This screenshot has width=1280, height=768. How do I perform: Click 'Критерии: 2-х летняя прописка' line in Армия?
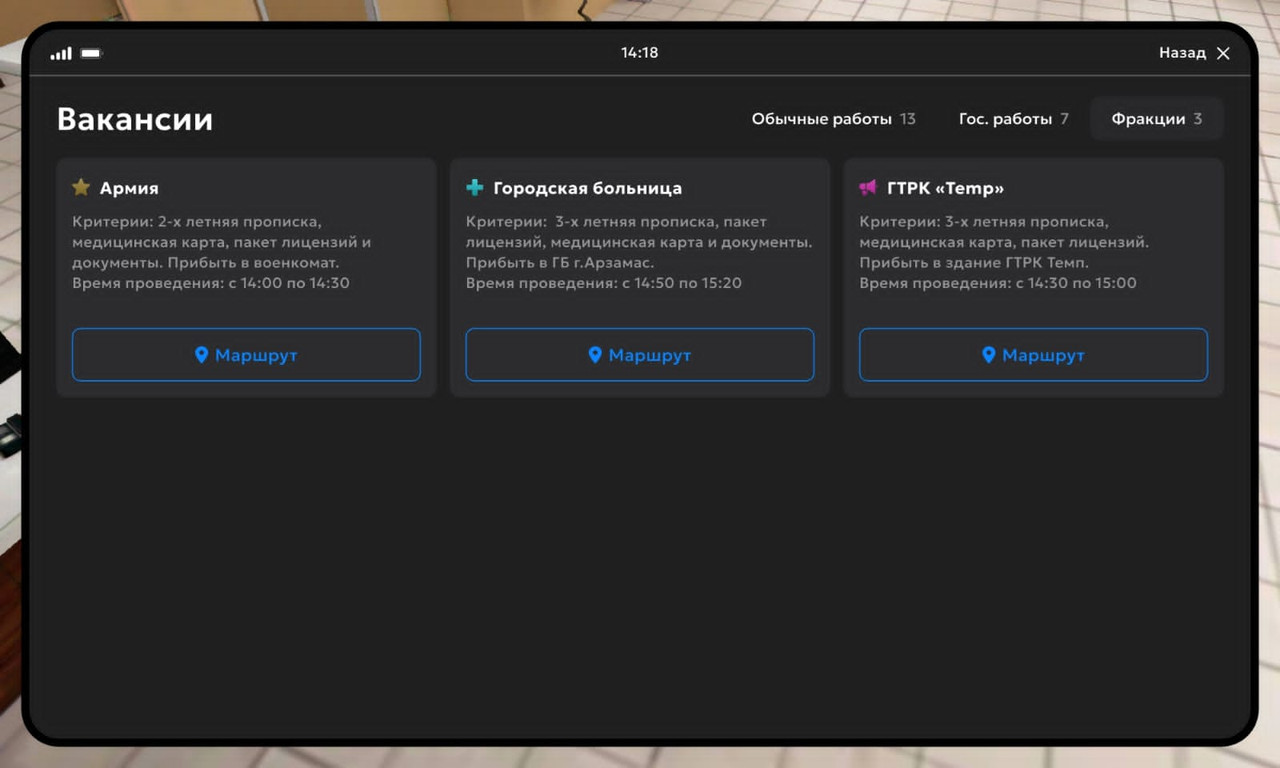pyautogui.click(x=197, y=222)
